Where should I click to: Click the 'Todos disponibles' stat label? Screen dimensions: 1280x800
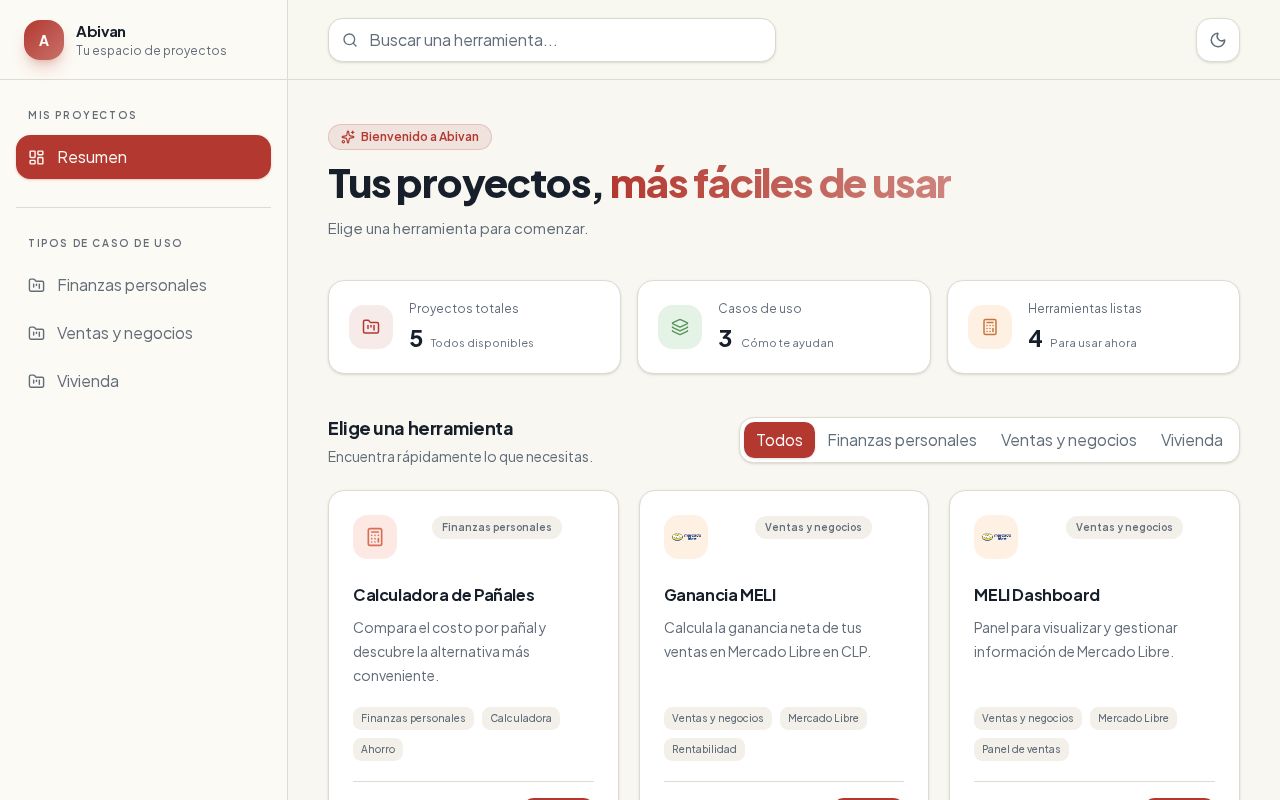[482, 343]
